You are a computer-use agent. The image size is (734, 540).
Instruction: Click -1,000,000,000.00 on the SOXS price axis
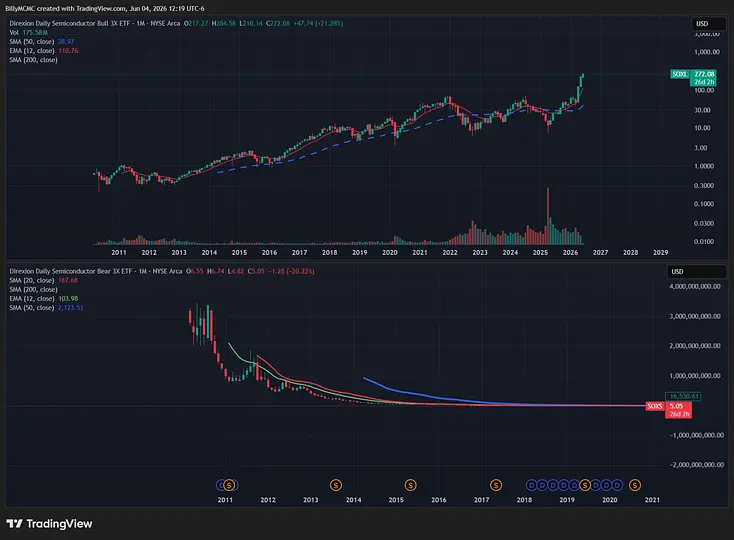coord(697,435)
